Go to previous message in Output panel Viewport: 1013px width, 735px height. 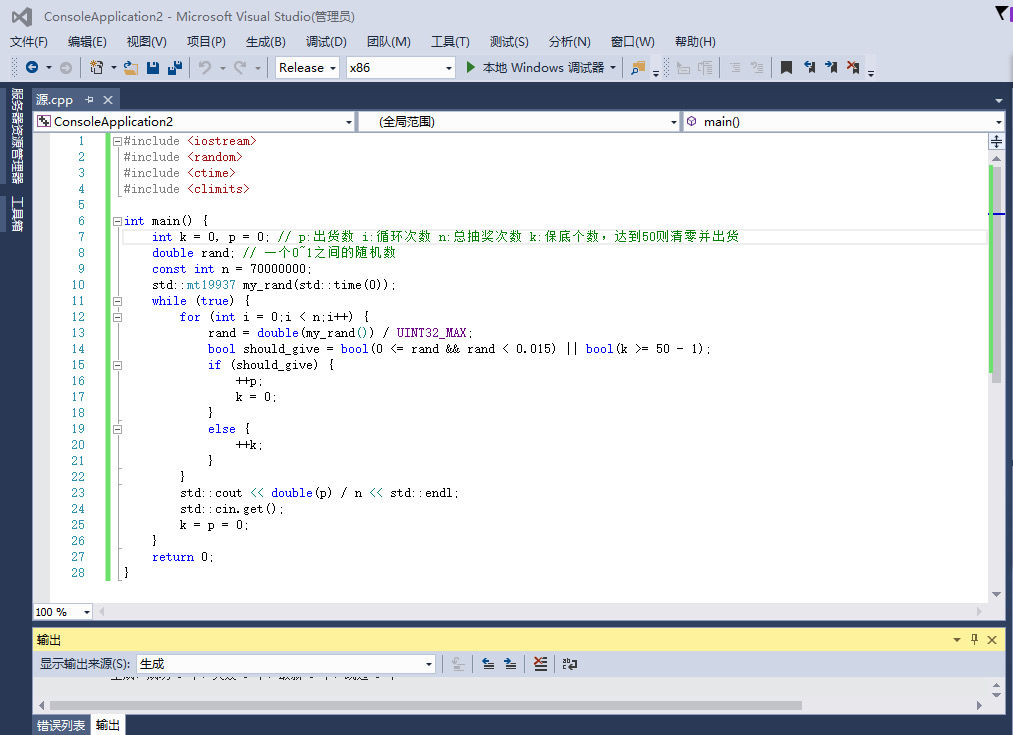[488, 663]
